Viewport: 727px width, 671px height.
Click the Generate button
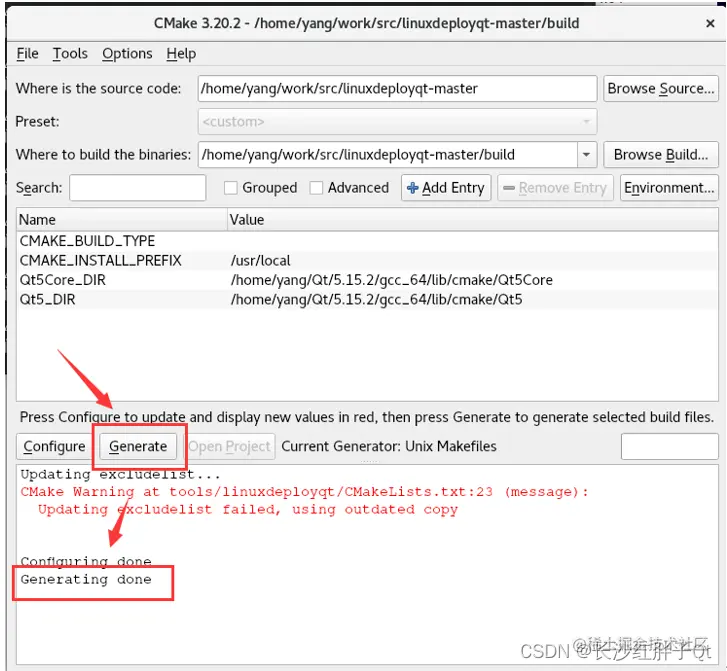138,447
